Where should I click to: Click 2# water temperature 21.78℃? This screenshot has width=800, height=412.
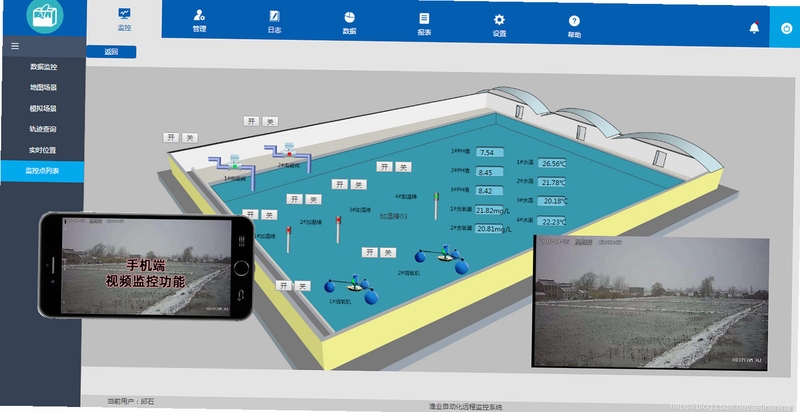pos(552,182)
